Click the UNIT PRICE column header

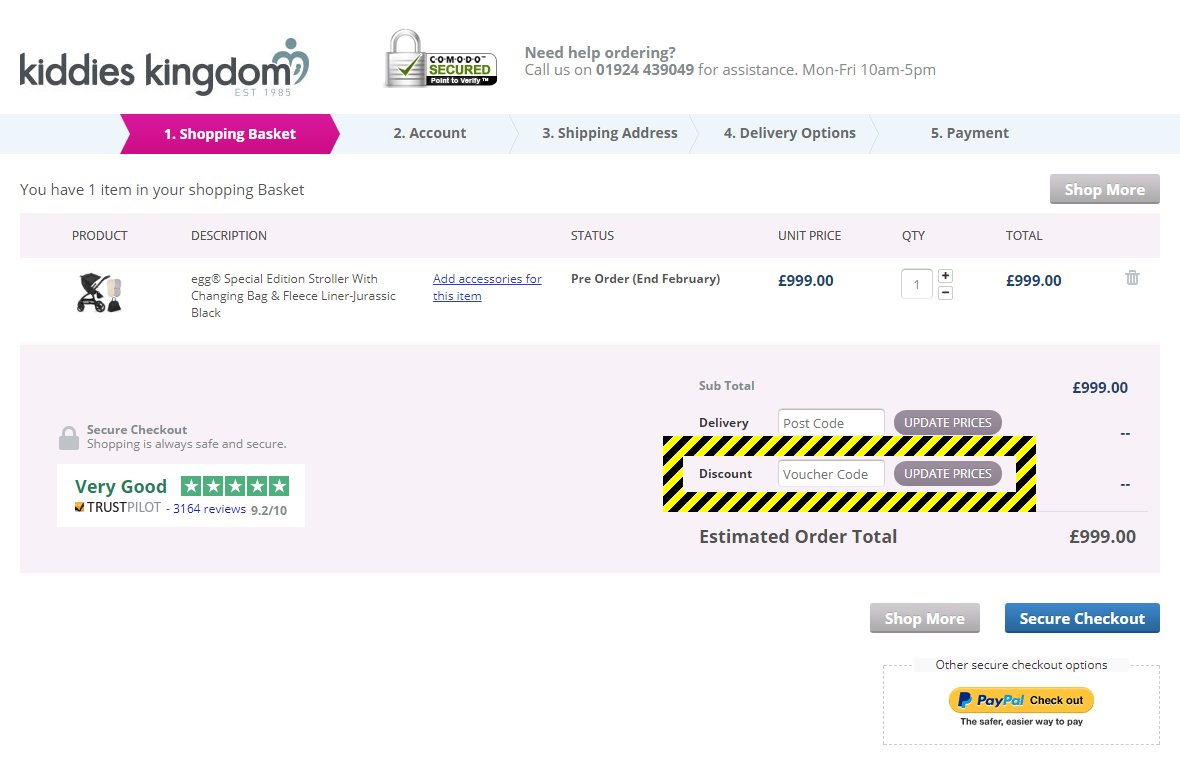[810, 236]
